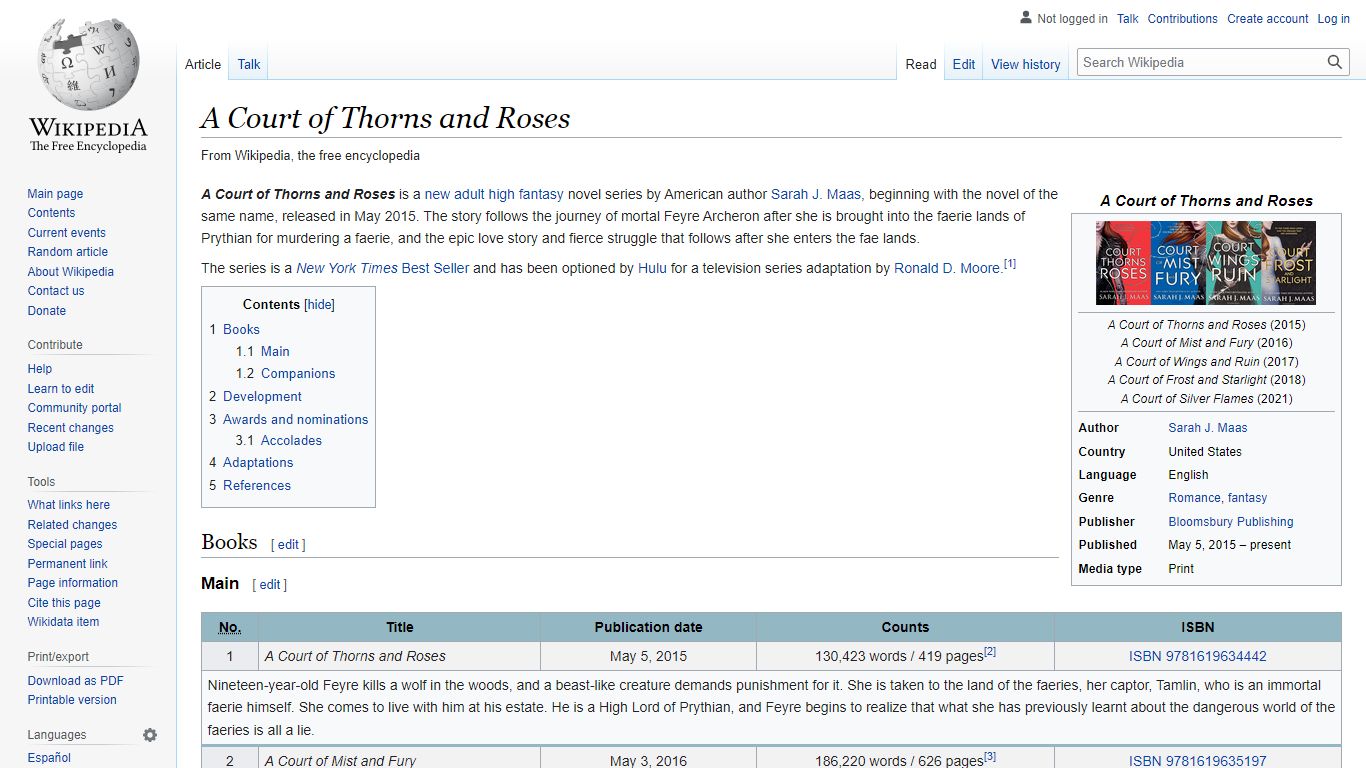Open New York Times Best Seller link
The height and width of the screenshot is (768, 1366).
click(383, 268)
